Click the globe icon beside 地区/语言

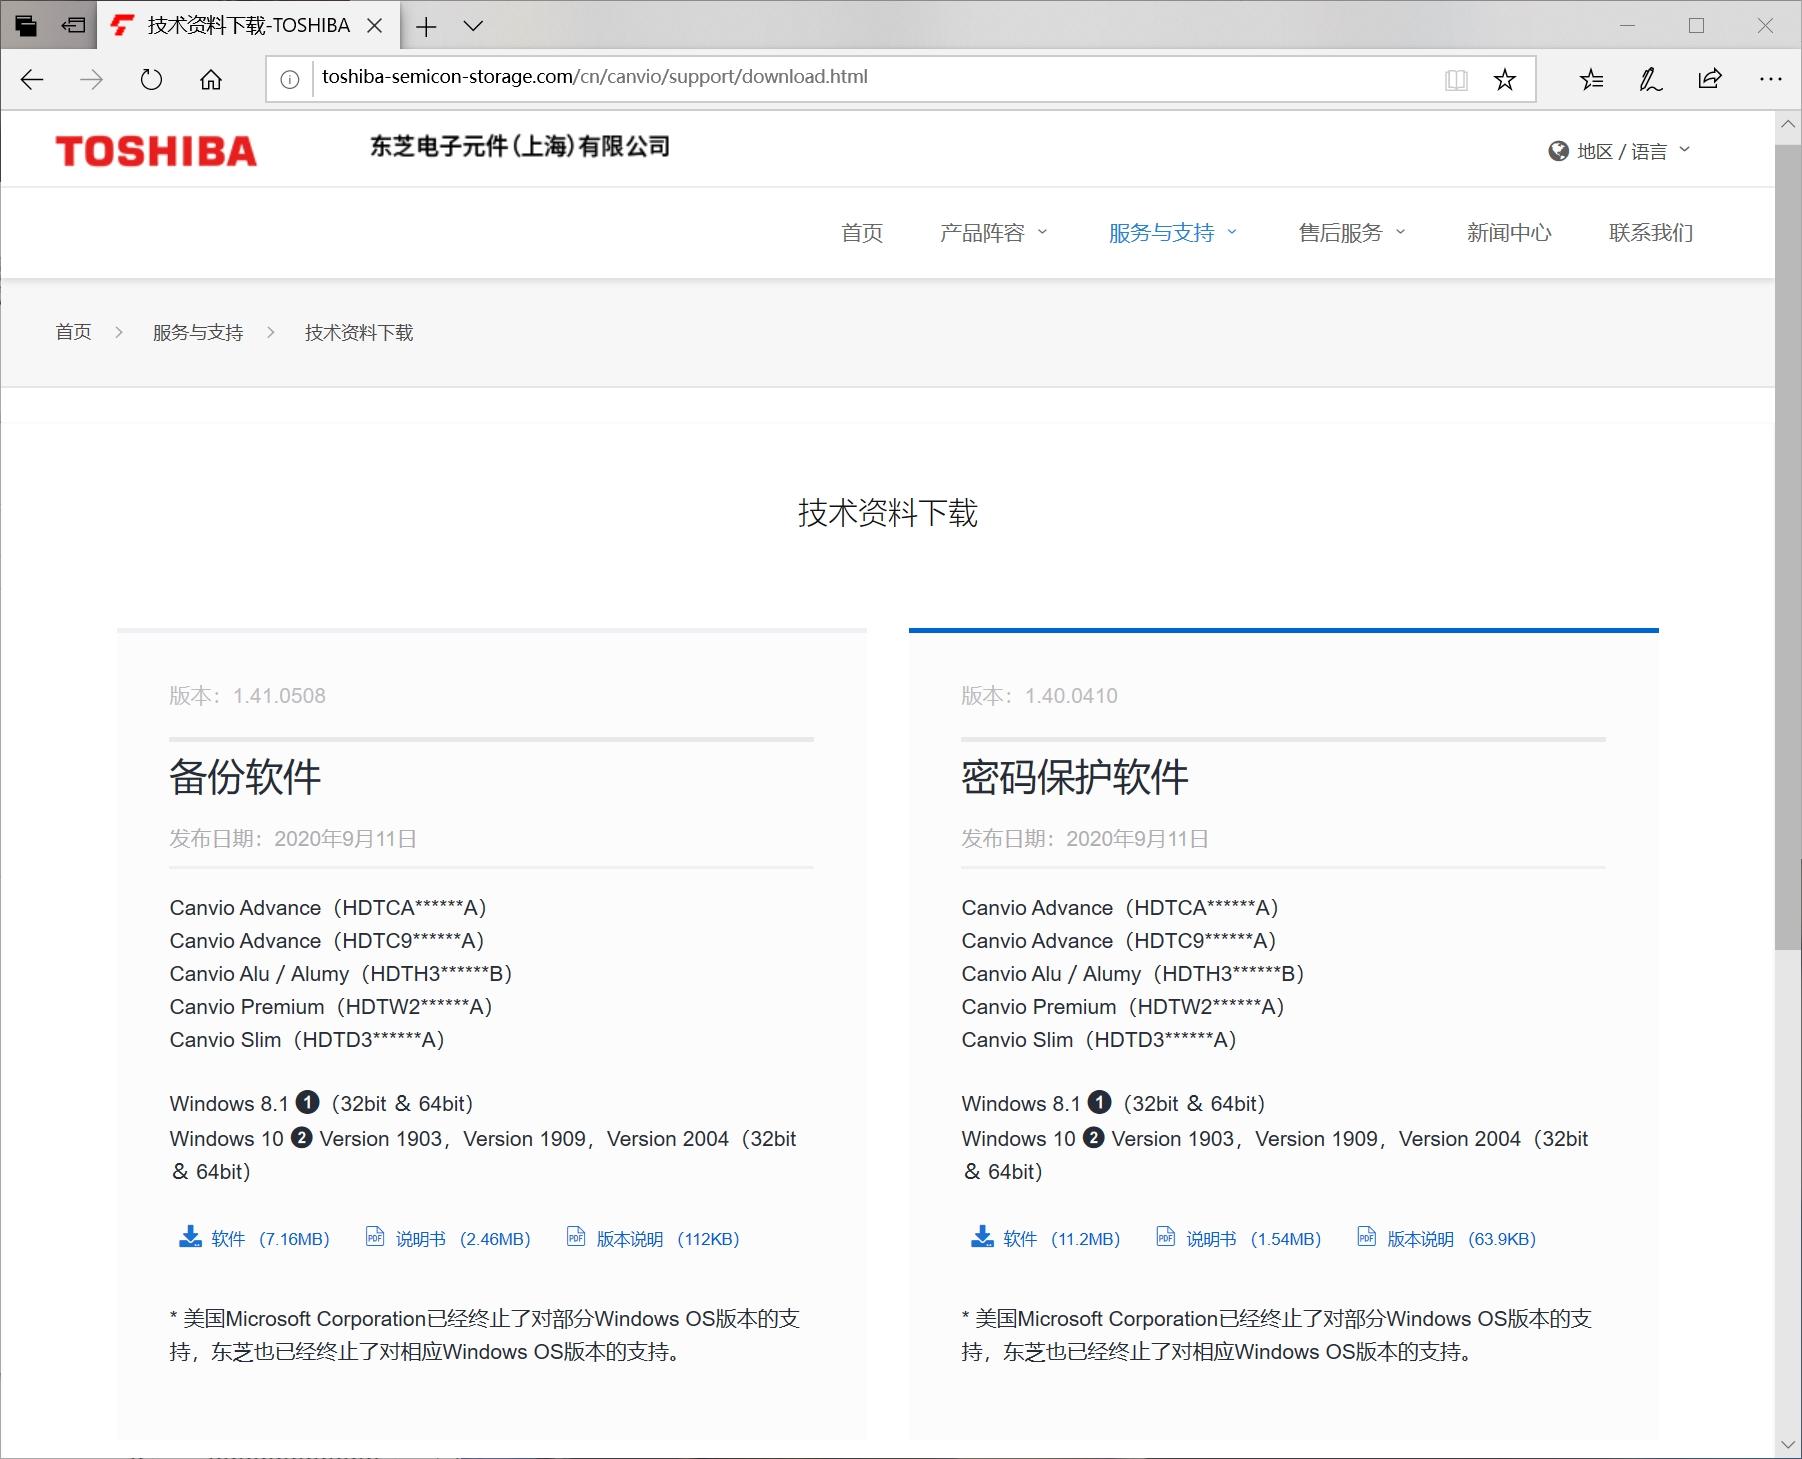[1557, 149]
